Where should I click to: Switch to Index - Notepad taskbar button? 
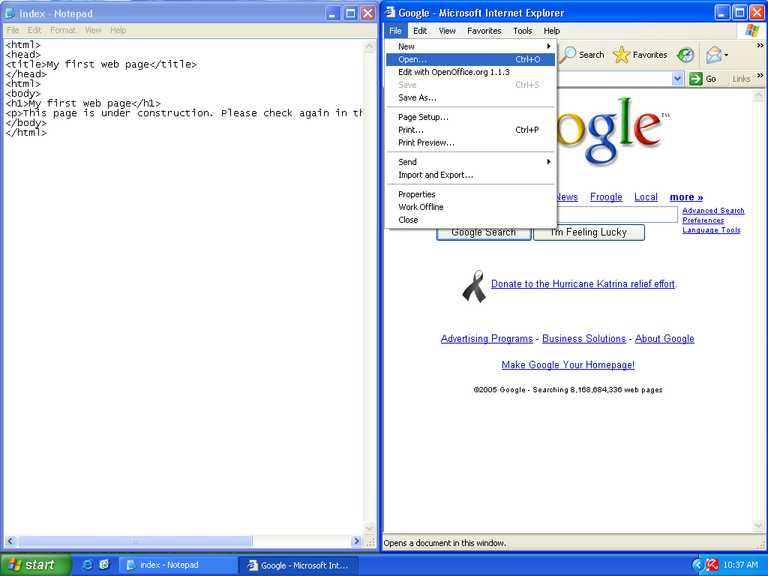click(178, 565)
